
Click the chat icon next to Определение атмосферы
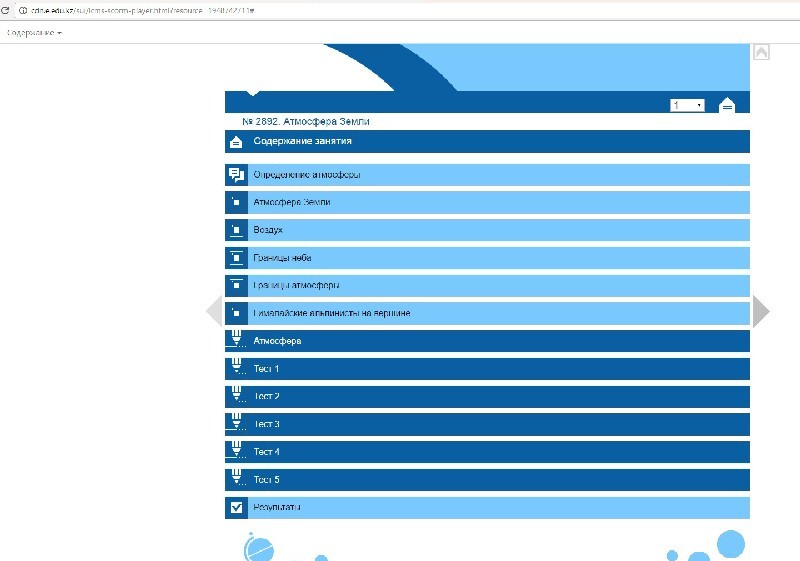pyautogui.click(x=236, y=175)
